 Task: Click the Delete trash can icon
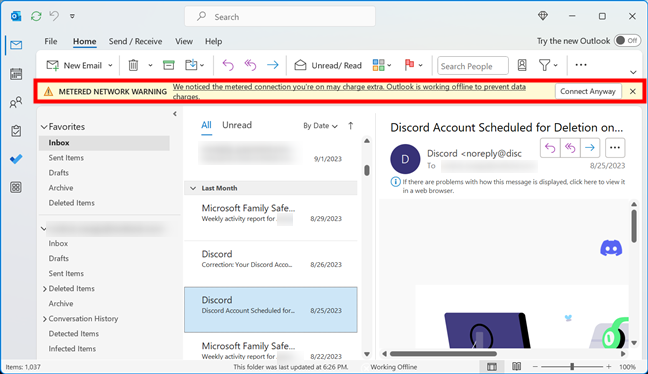coord(133,65)
